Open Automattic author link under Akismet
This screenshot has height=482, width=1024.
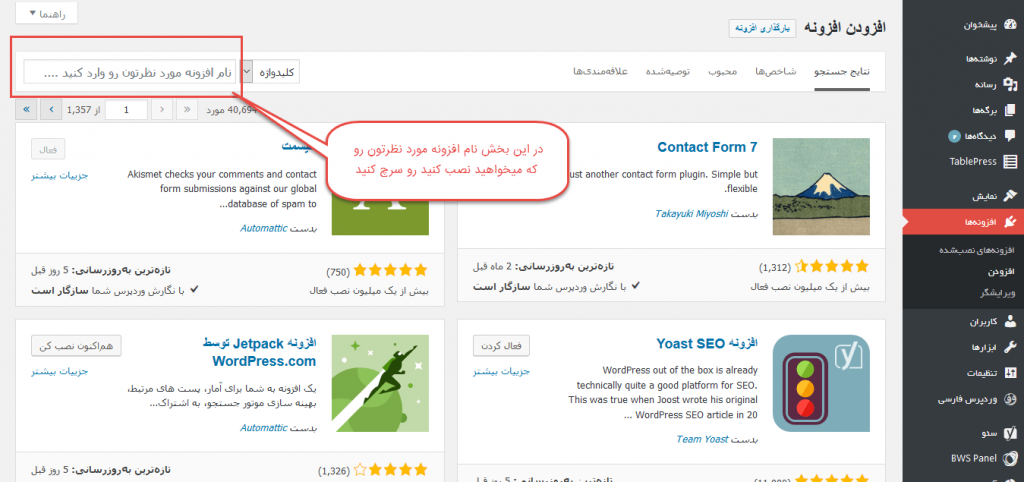263,229
